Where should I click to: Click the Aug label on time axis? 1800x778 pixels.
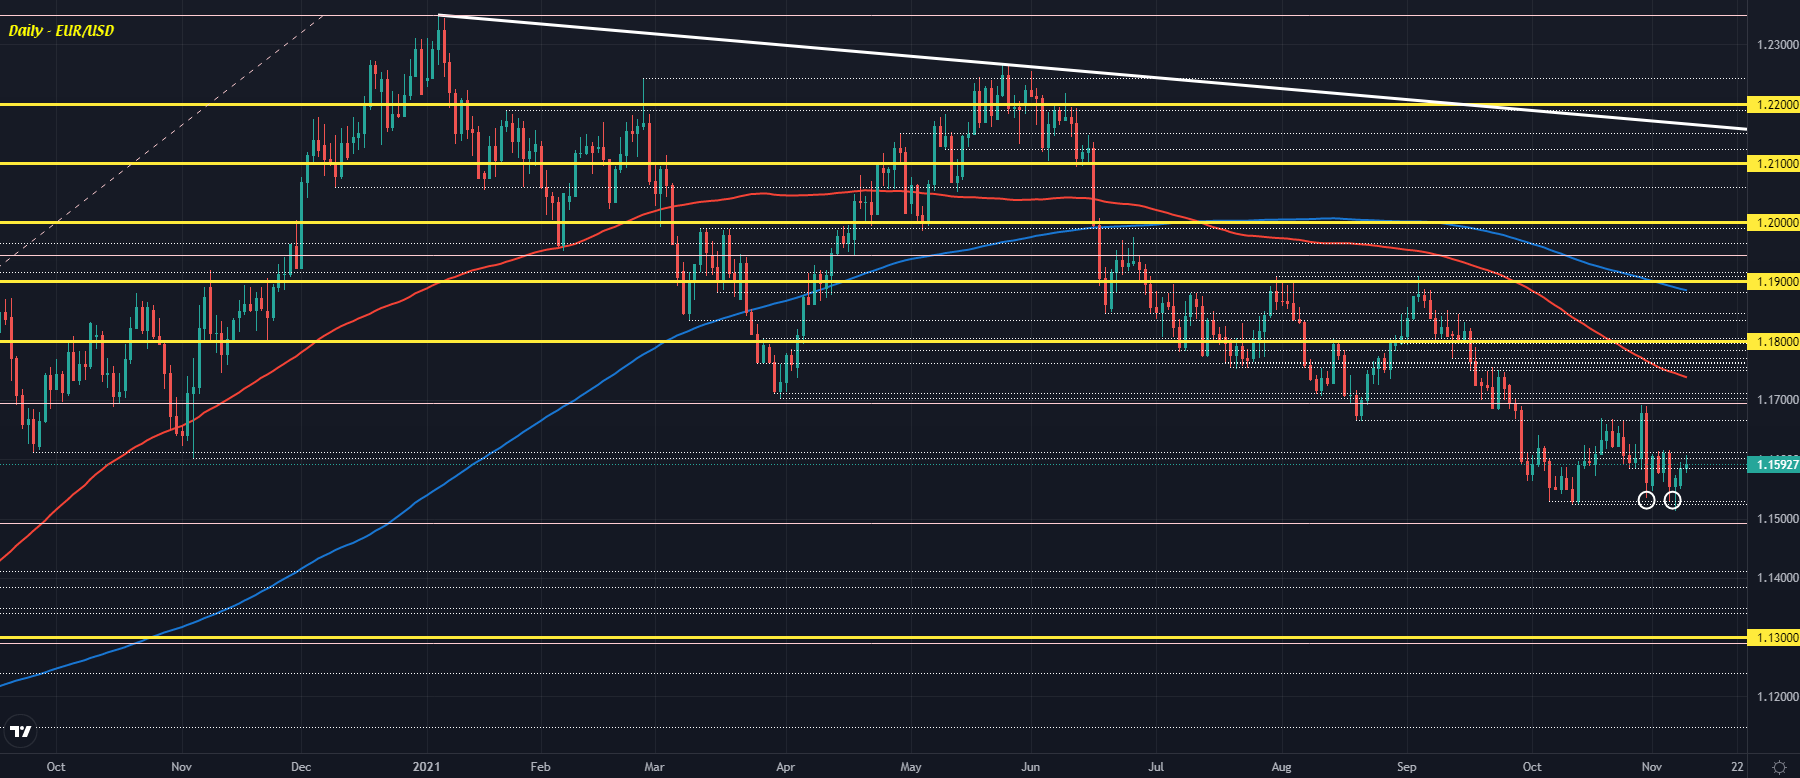pos(1281,767)
